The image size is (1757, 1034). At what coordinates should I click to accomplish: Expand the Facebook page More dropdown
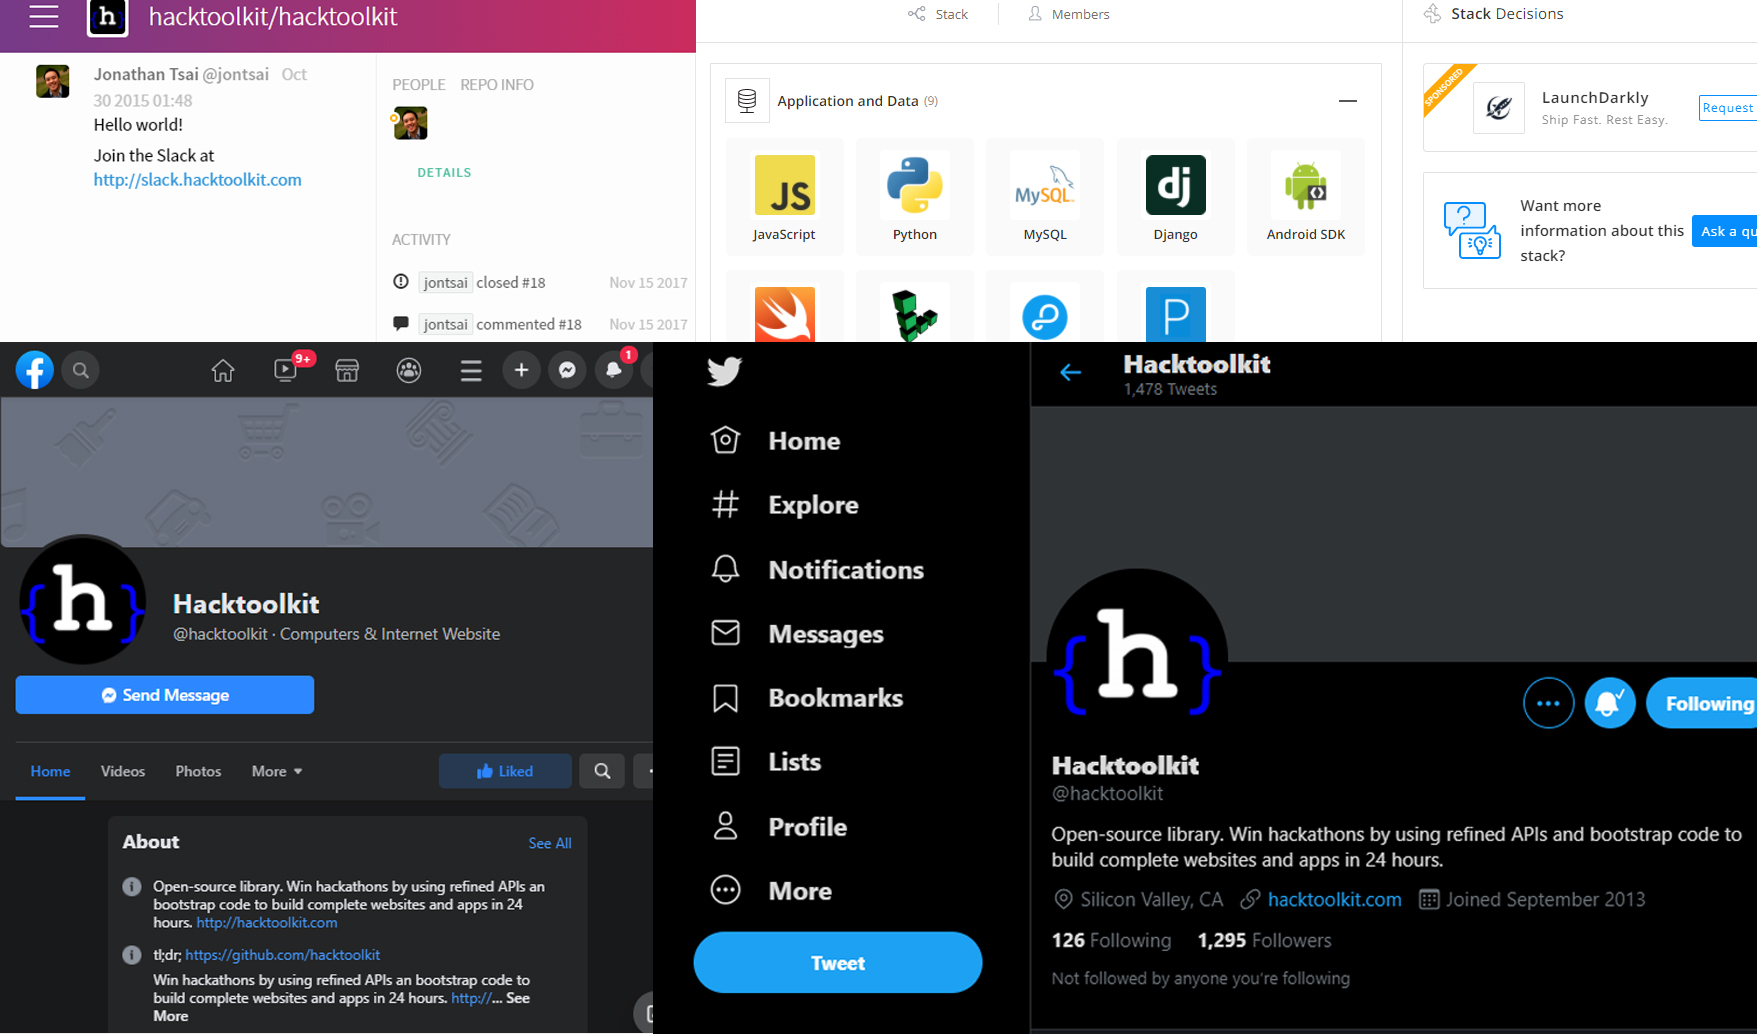tap(277, 771)
